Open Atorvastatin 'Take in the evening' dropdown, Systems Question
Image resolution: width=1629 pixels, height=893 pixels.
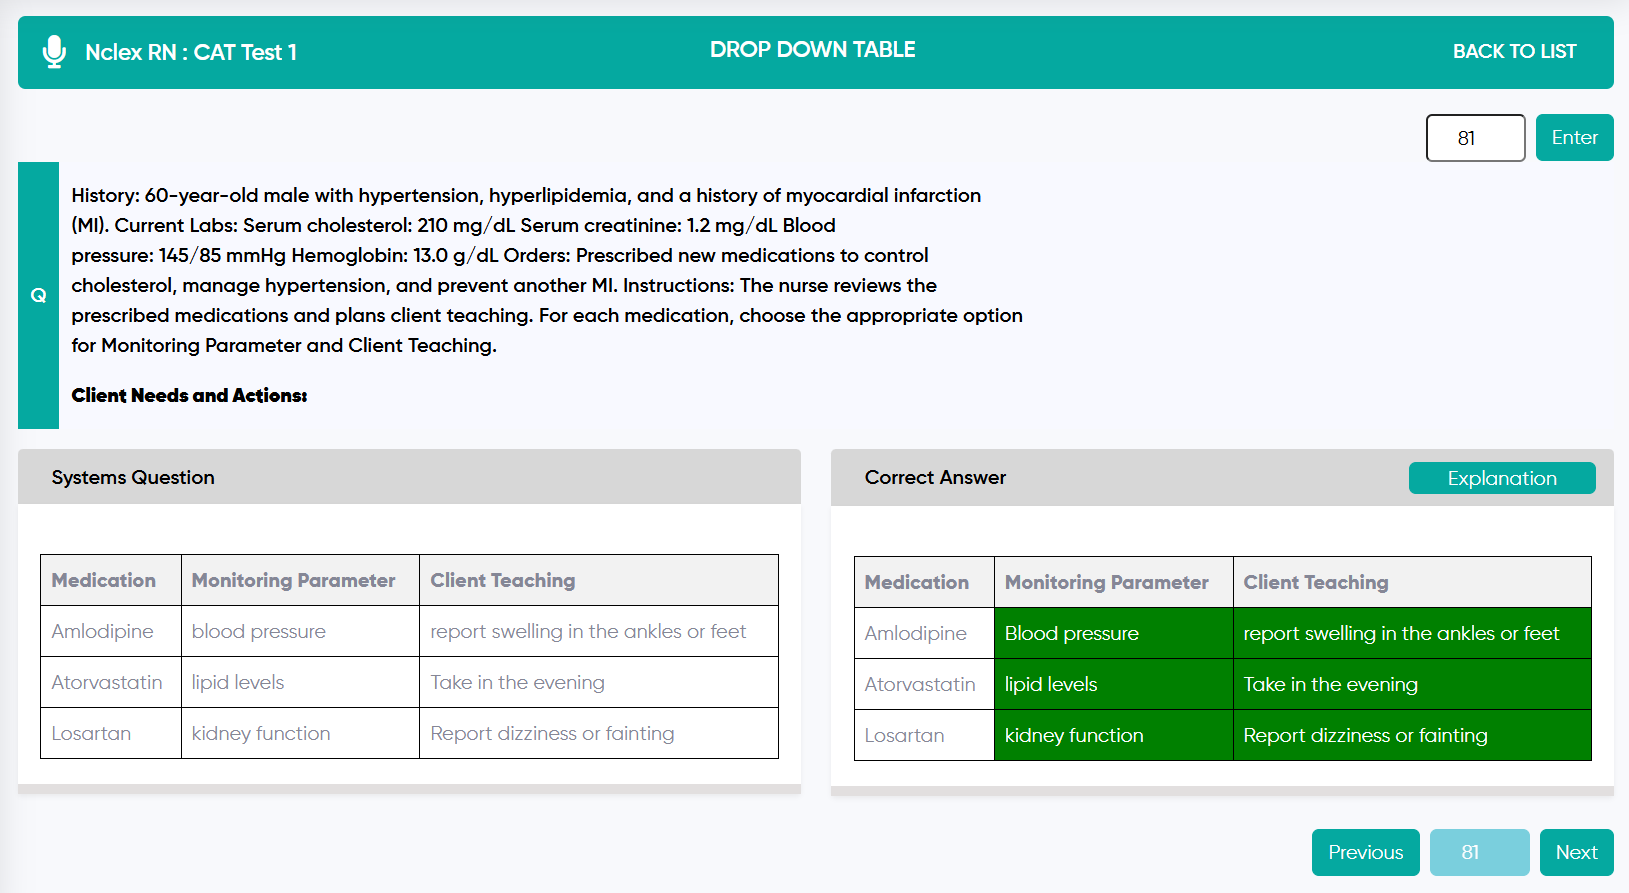click(x=598, y=682)
